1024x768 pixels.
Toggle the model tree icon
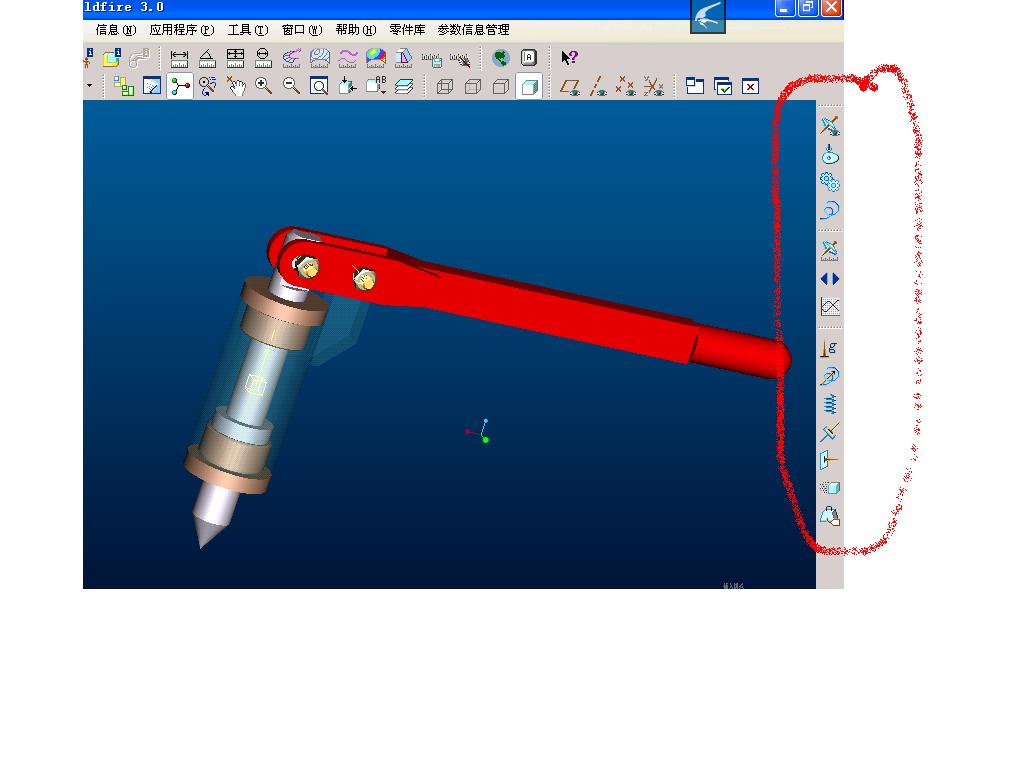[x=123, y=86]
